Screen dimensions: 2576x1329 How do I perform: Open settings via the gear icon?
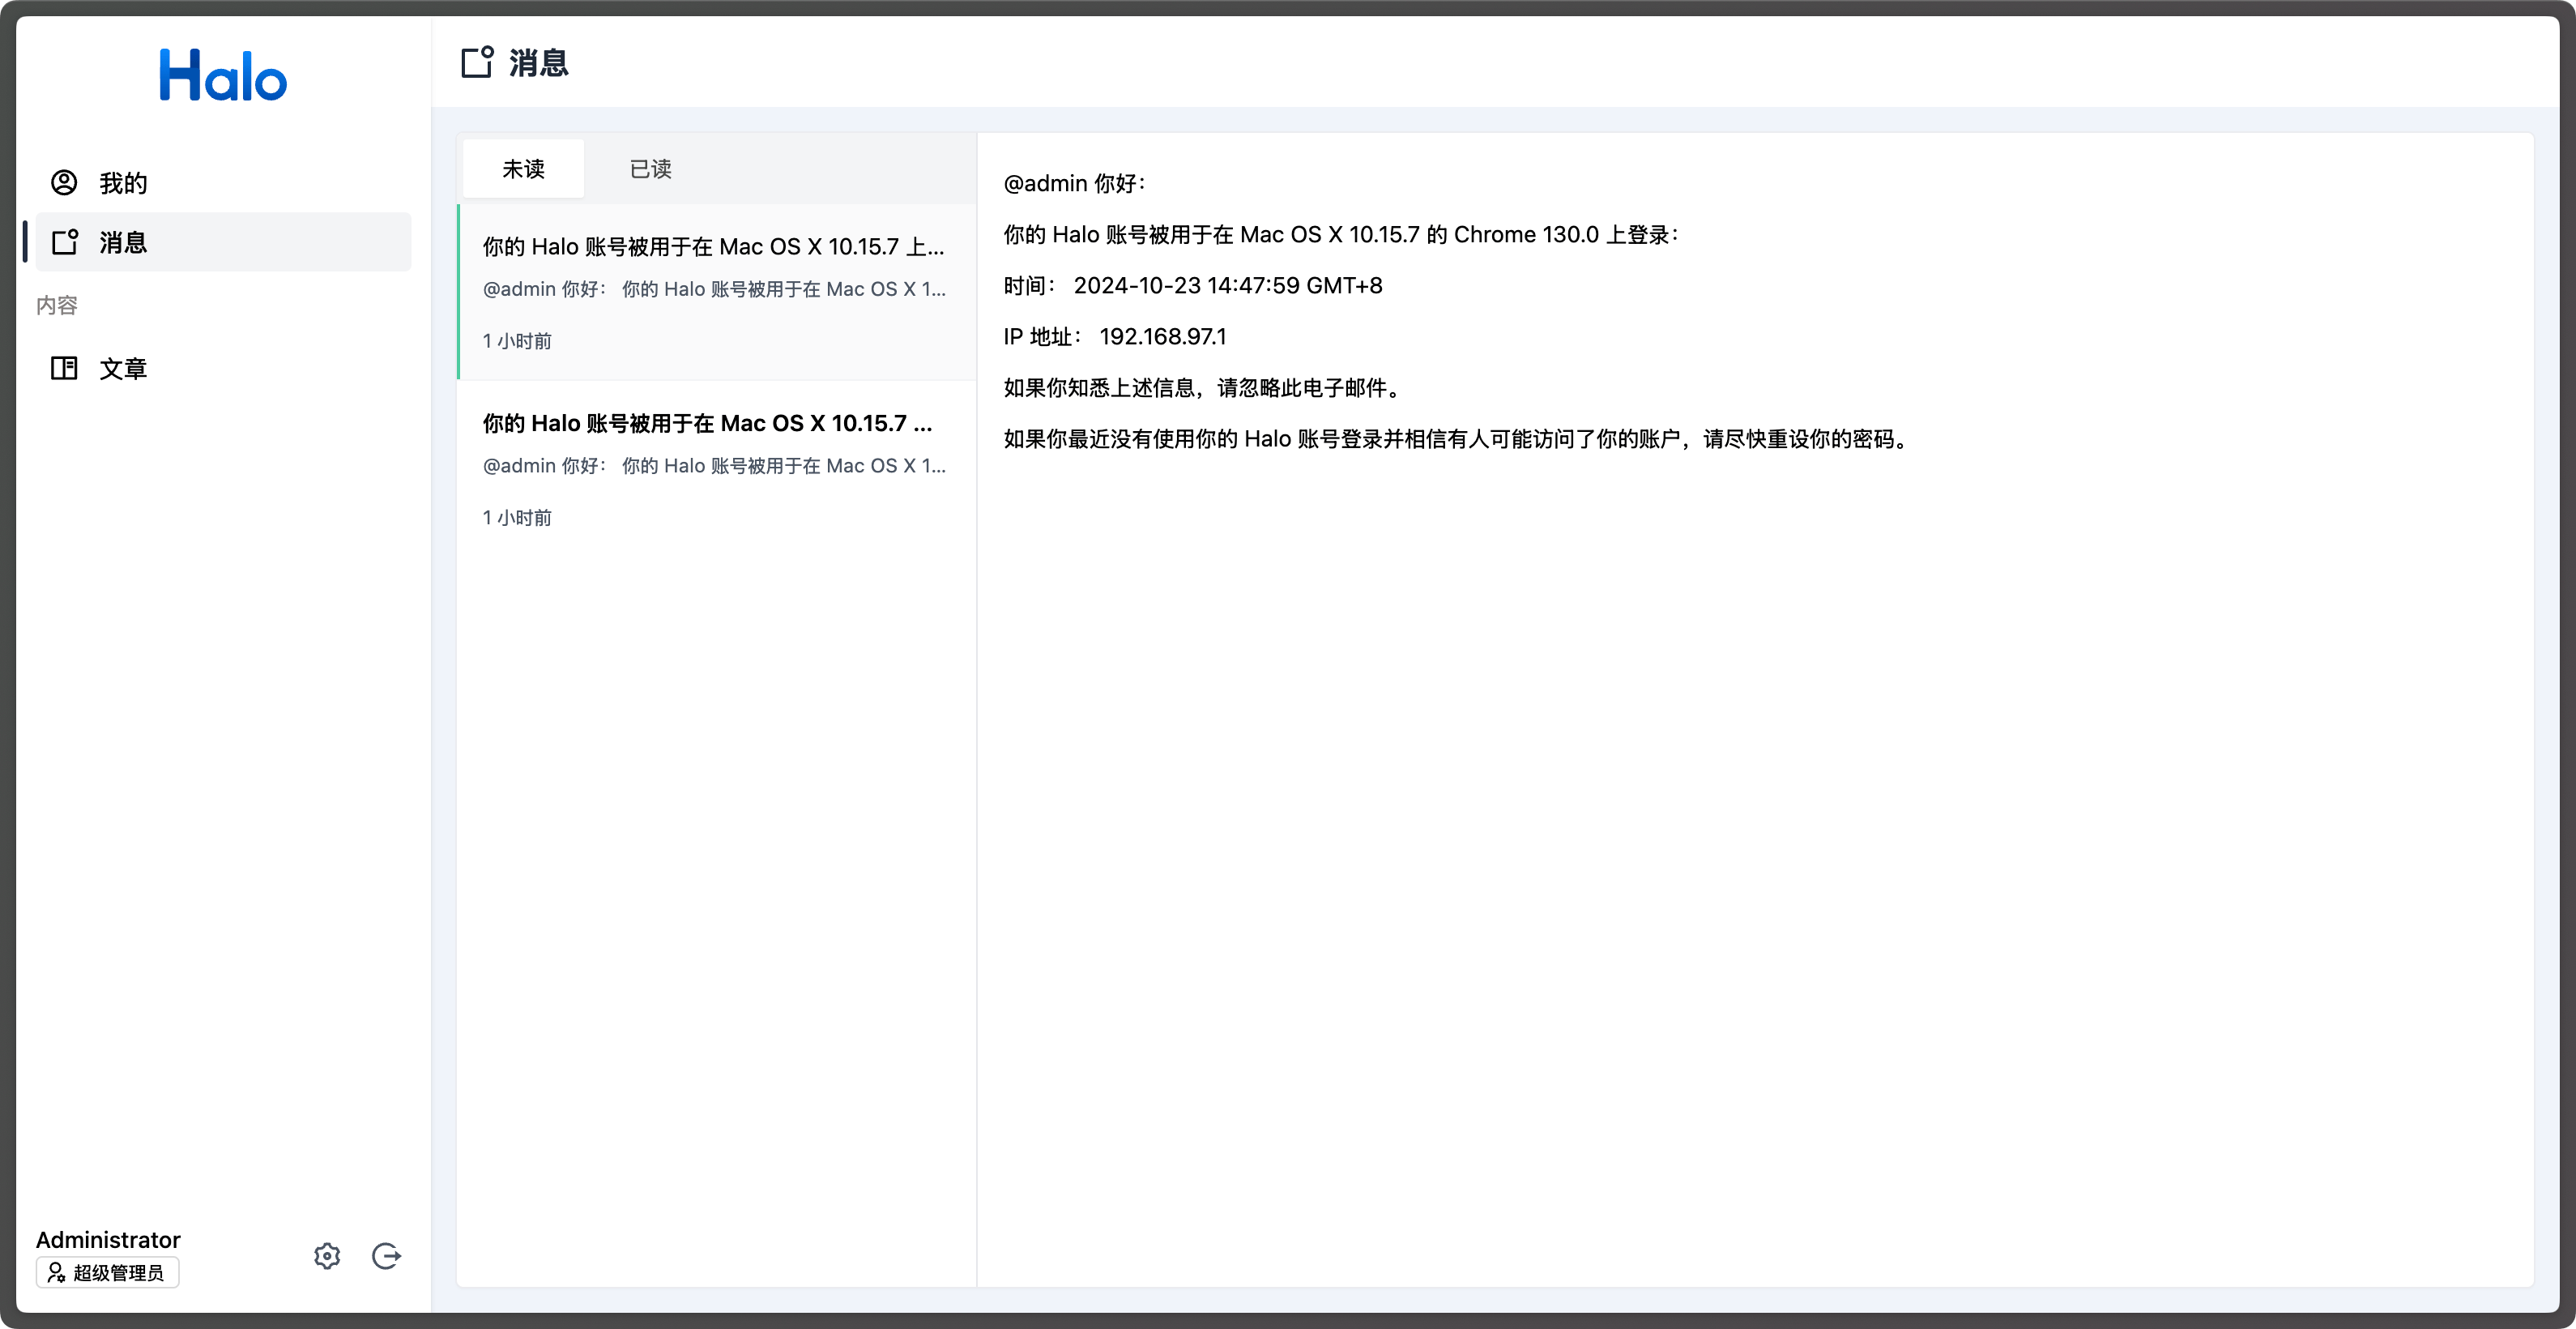pyautogui.click(x=327, y=1256)
